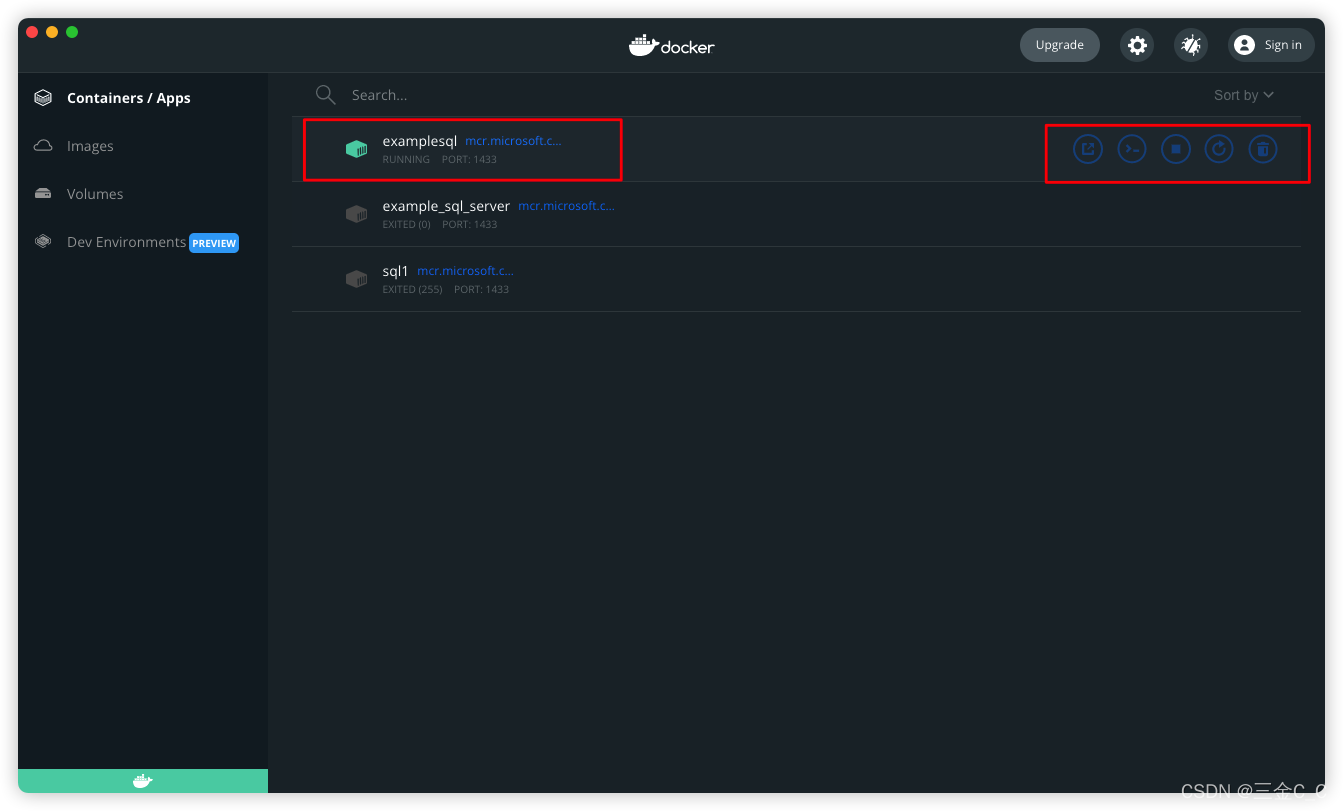Click the Upgrade button
The image size is (1343, 811).
point(1060,45)
